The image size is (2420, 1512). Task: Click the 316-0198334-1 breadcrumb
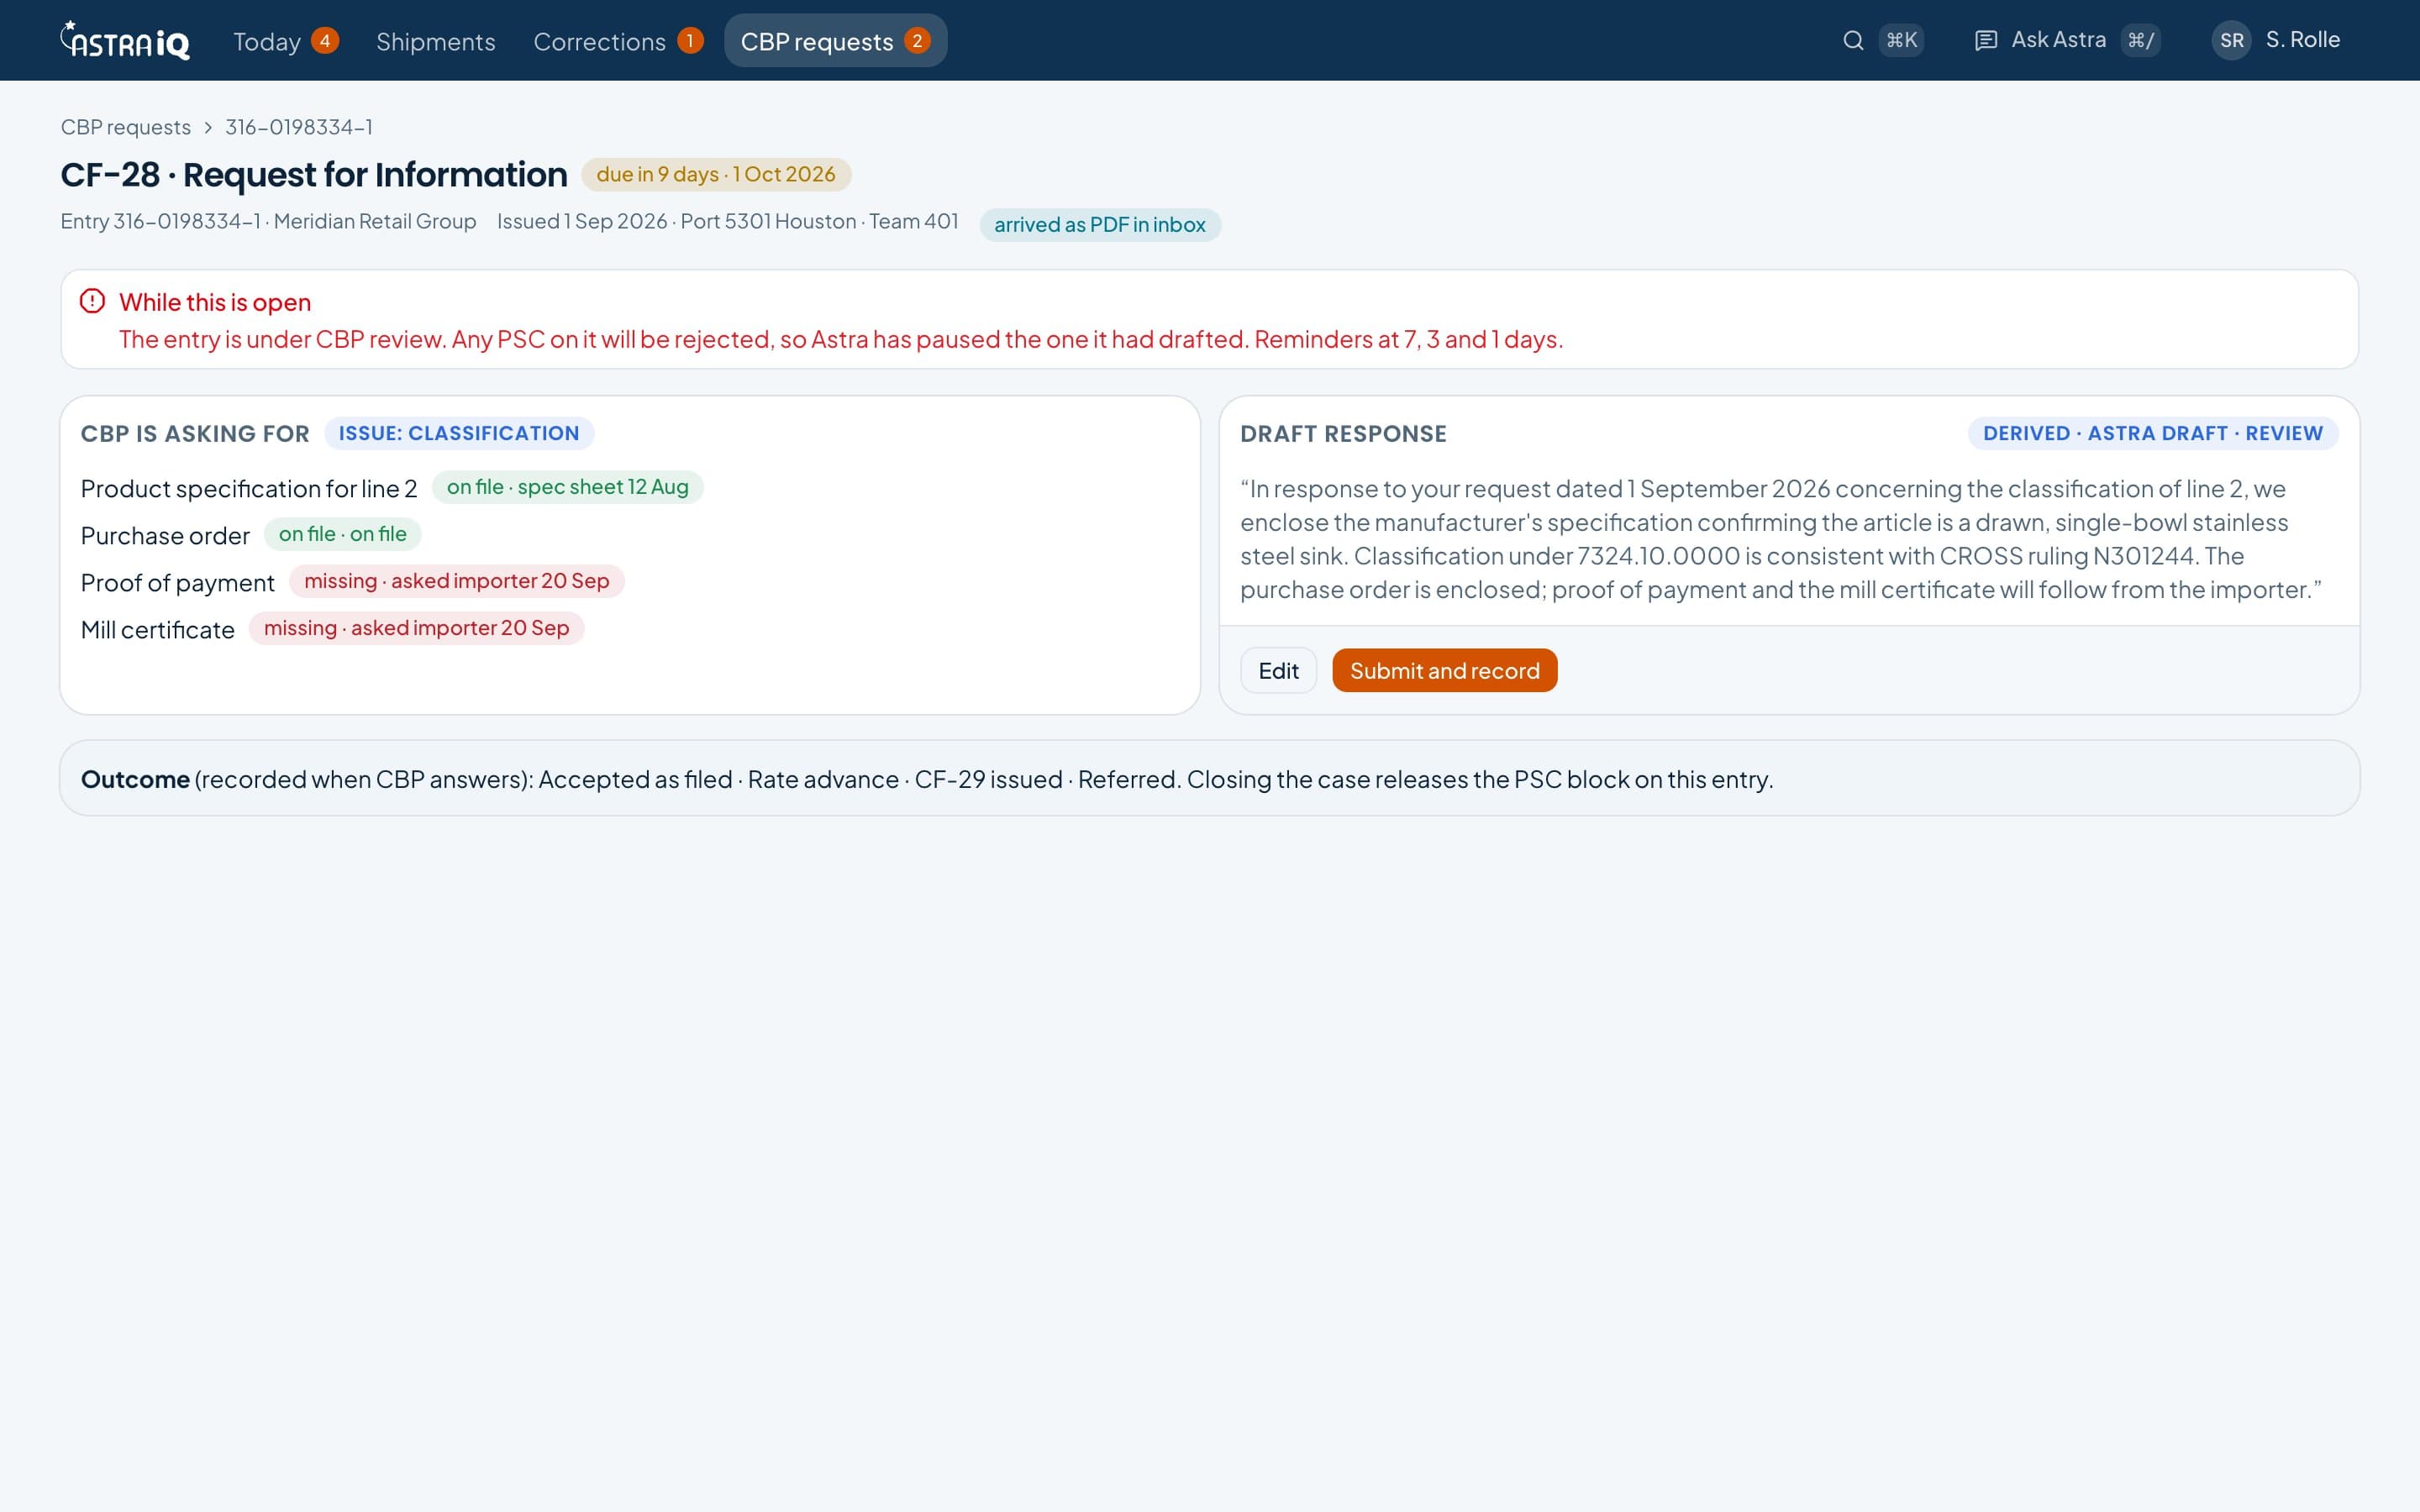299,127
